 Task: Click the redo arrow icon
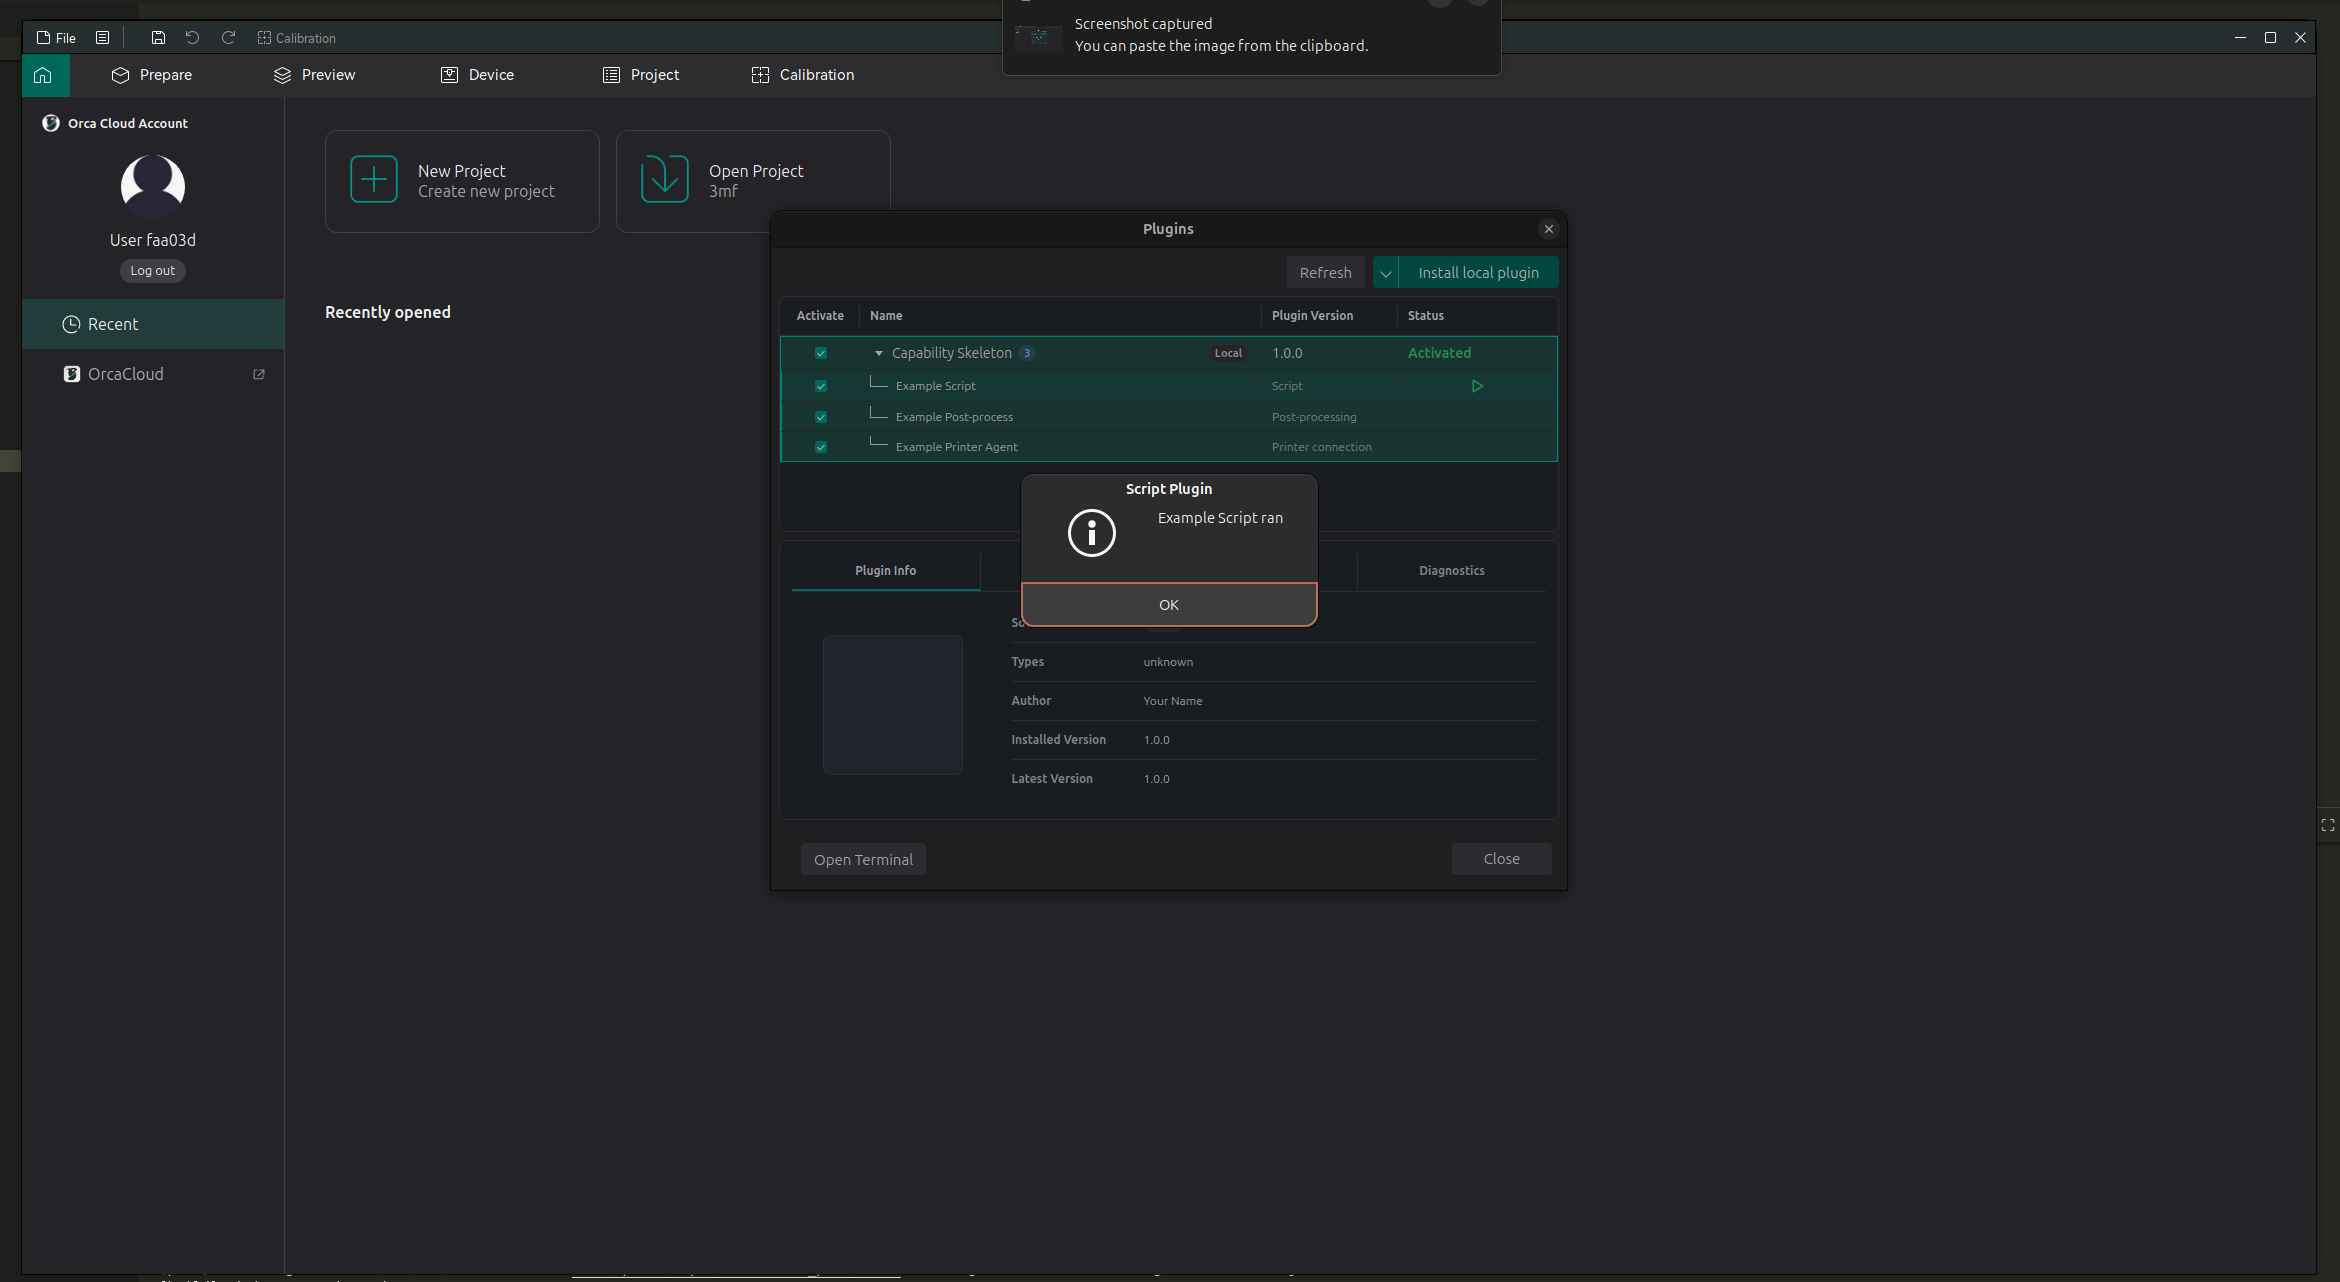click(x=228, y=38)
